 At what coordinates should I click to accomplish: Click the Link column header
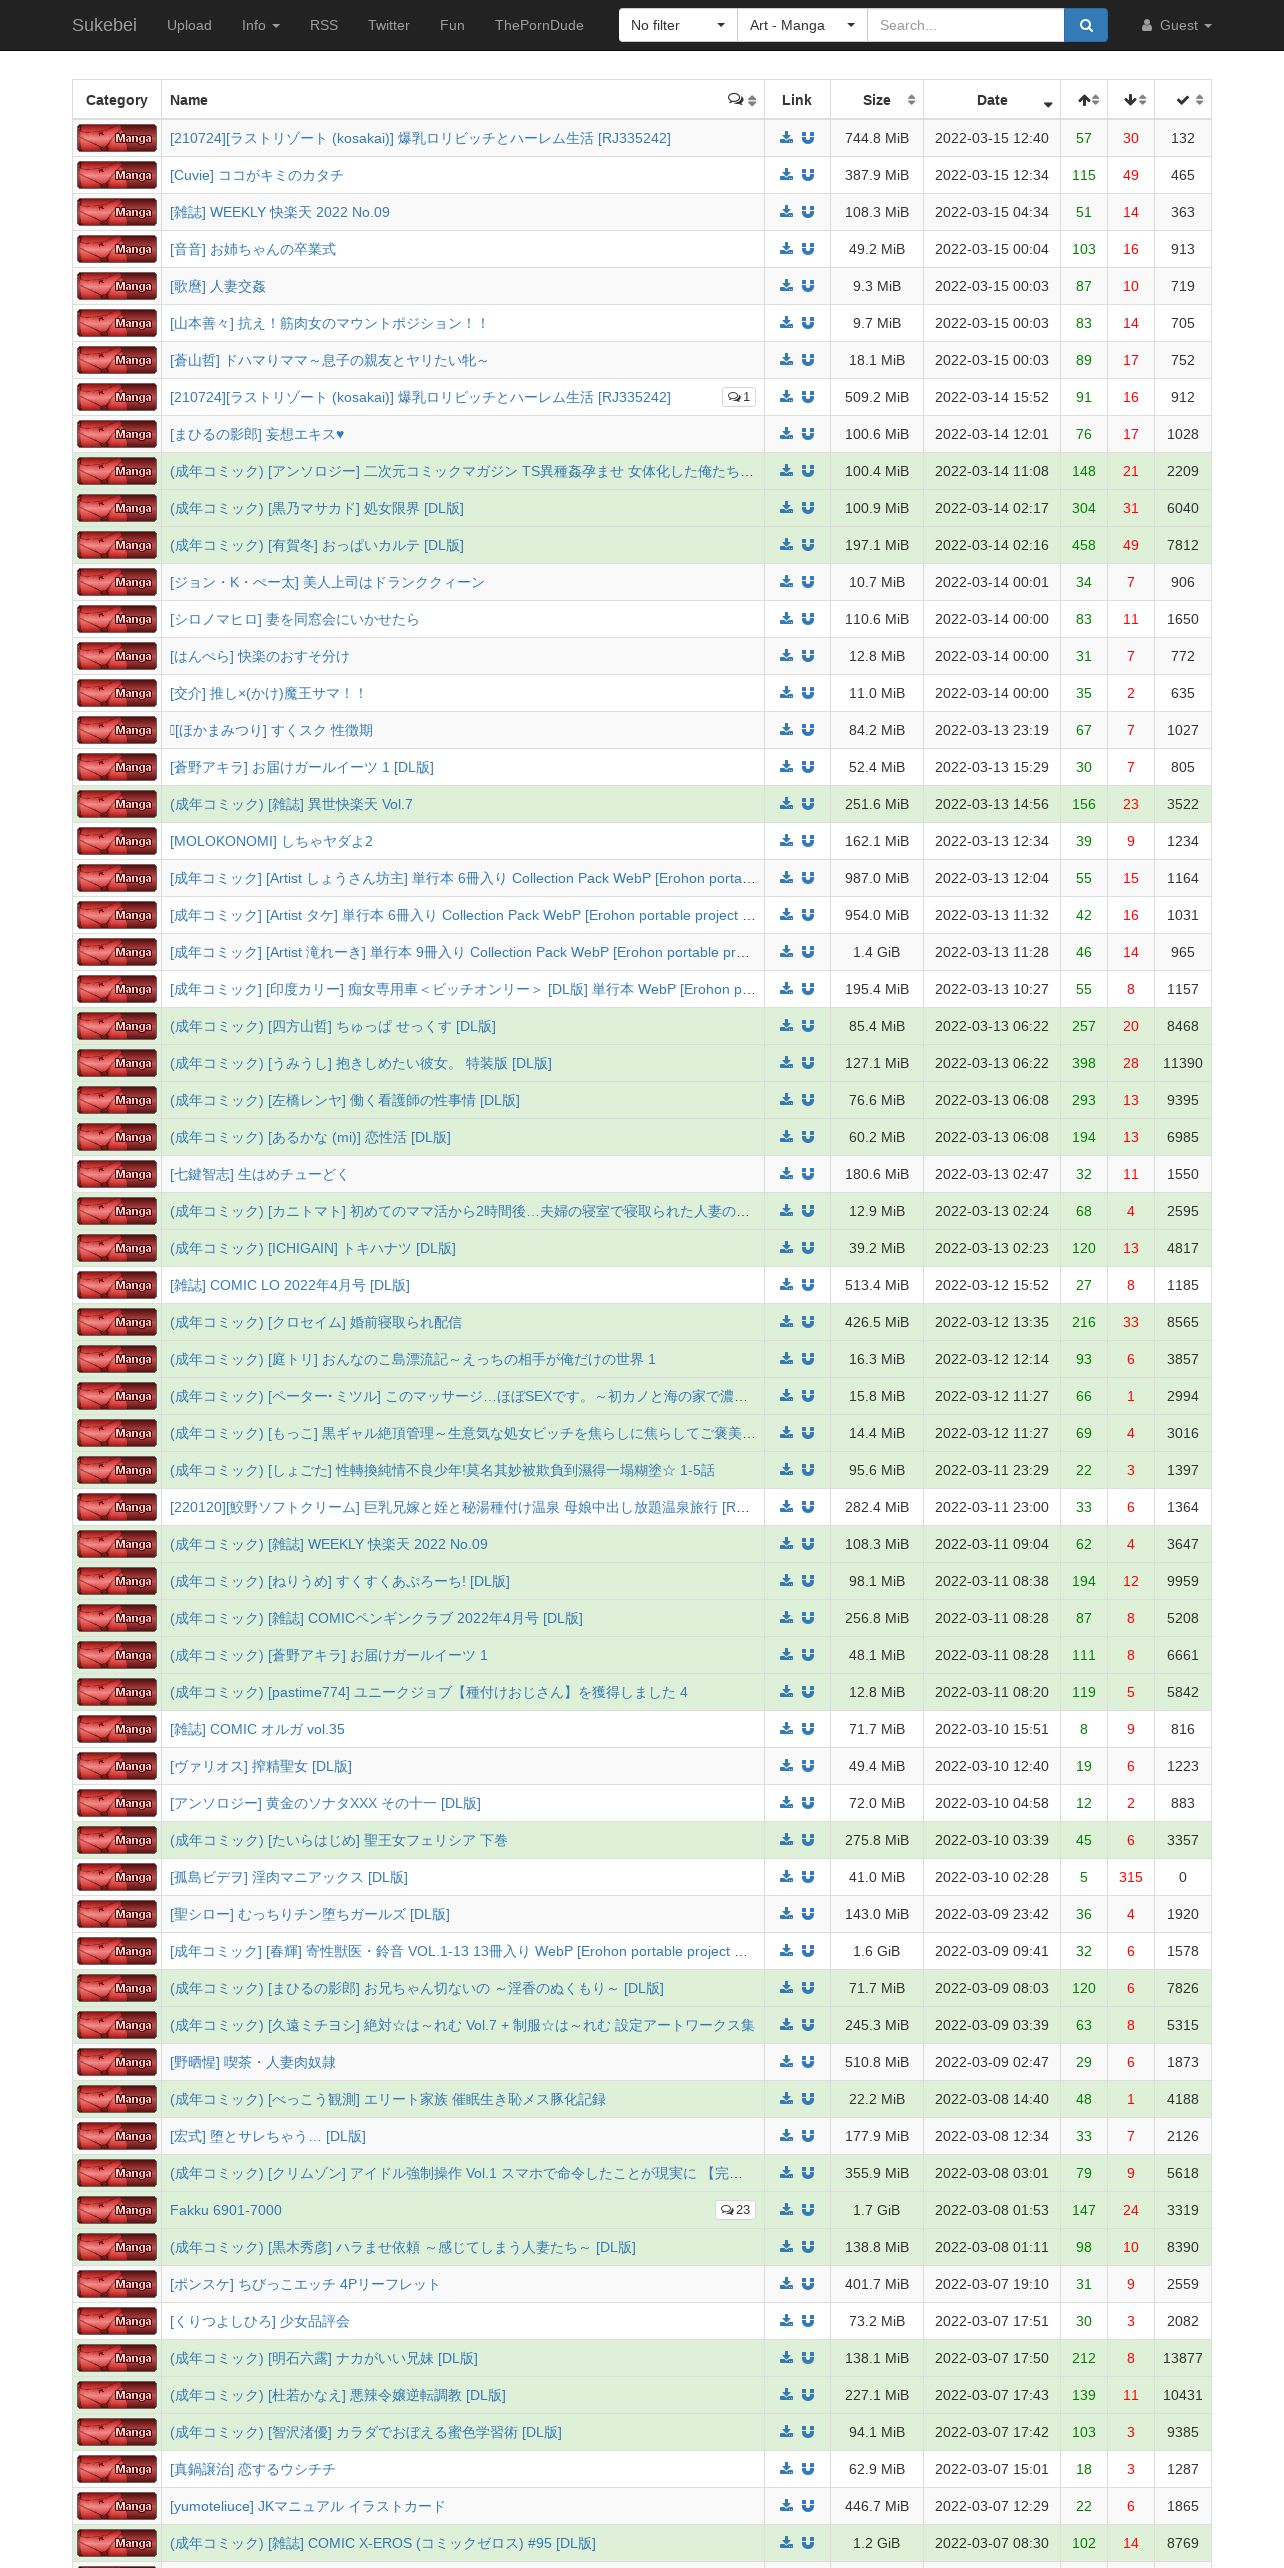(797, 100)
